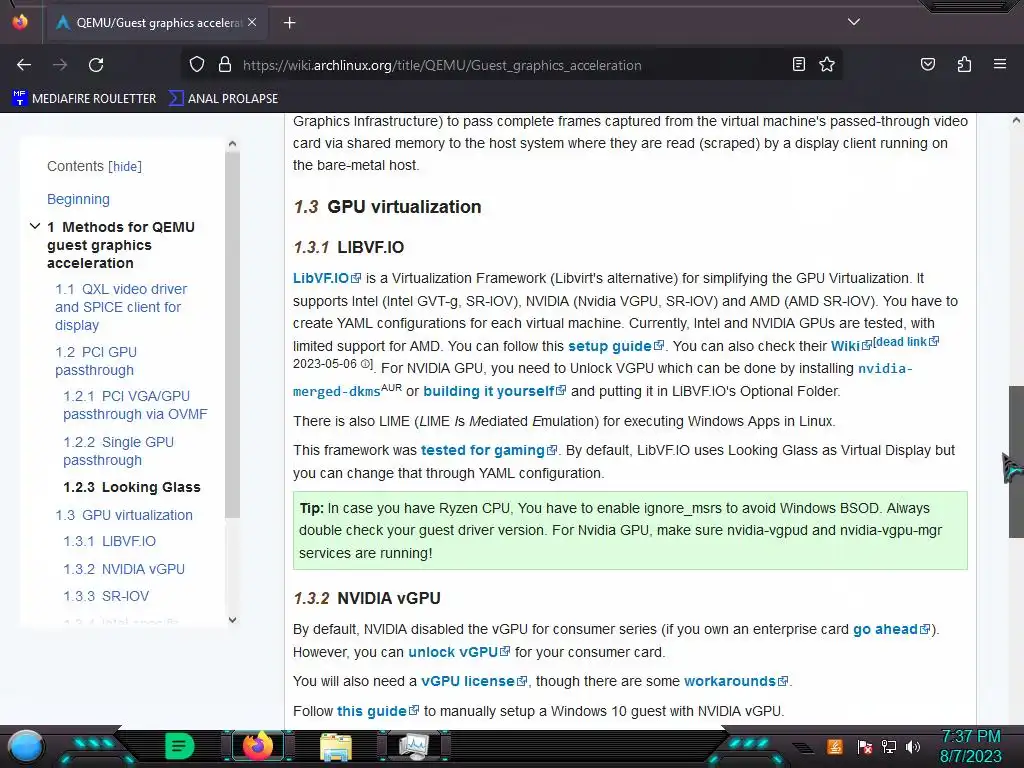This screenshot has height=768, width=1024.
Task: Jump to Beginning in contents
Action: (x=78, y=199)
